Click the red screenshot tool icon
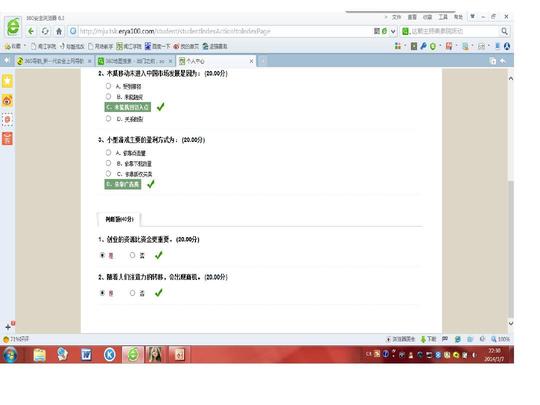540x405 pixels. click(x=449, y=46)
